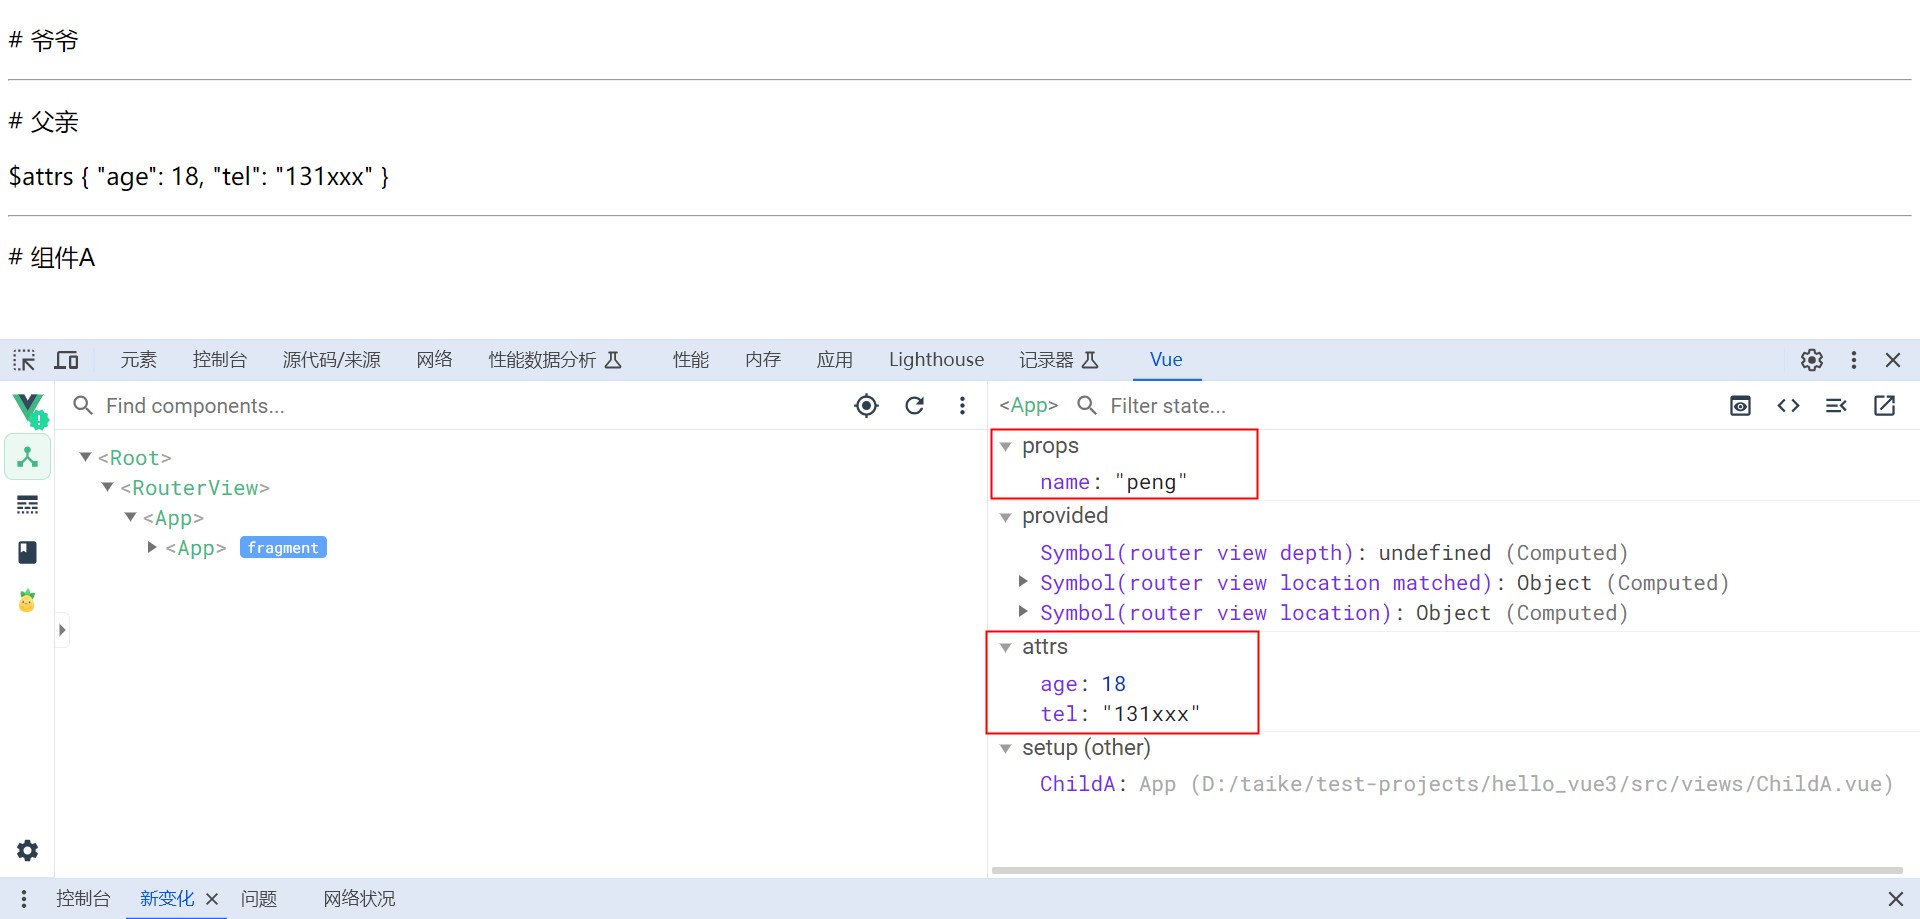
Task: Open the 源代码/来源 tab
Action: point(332,360)
